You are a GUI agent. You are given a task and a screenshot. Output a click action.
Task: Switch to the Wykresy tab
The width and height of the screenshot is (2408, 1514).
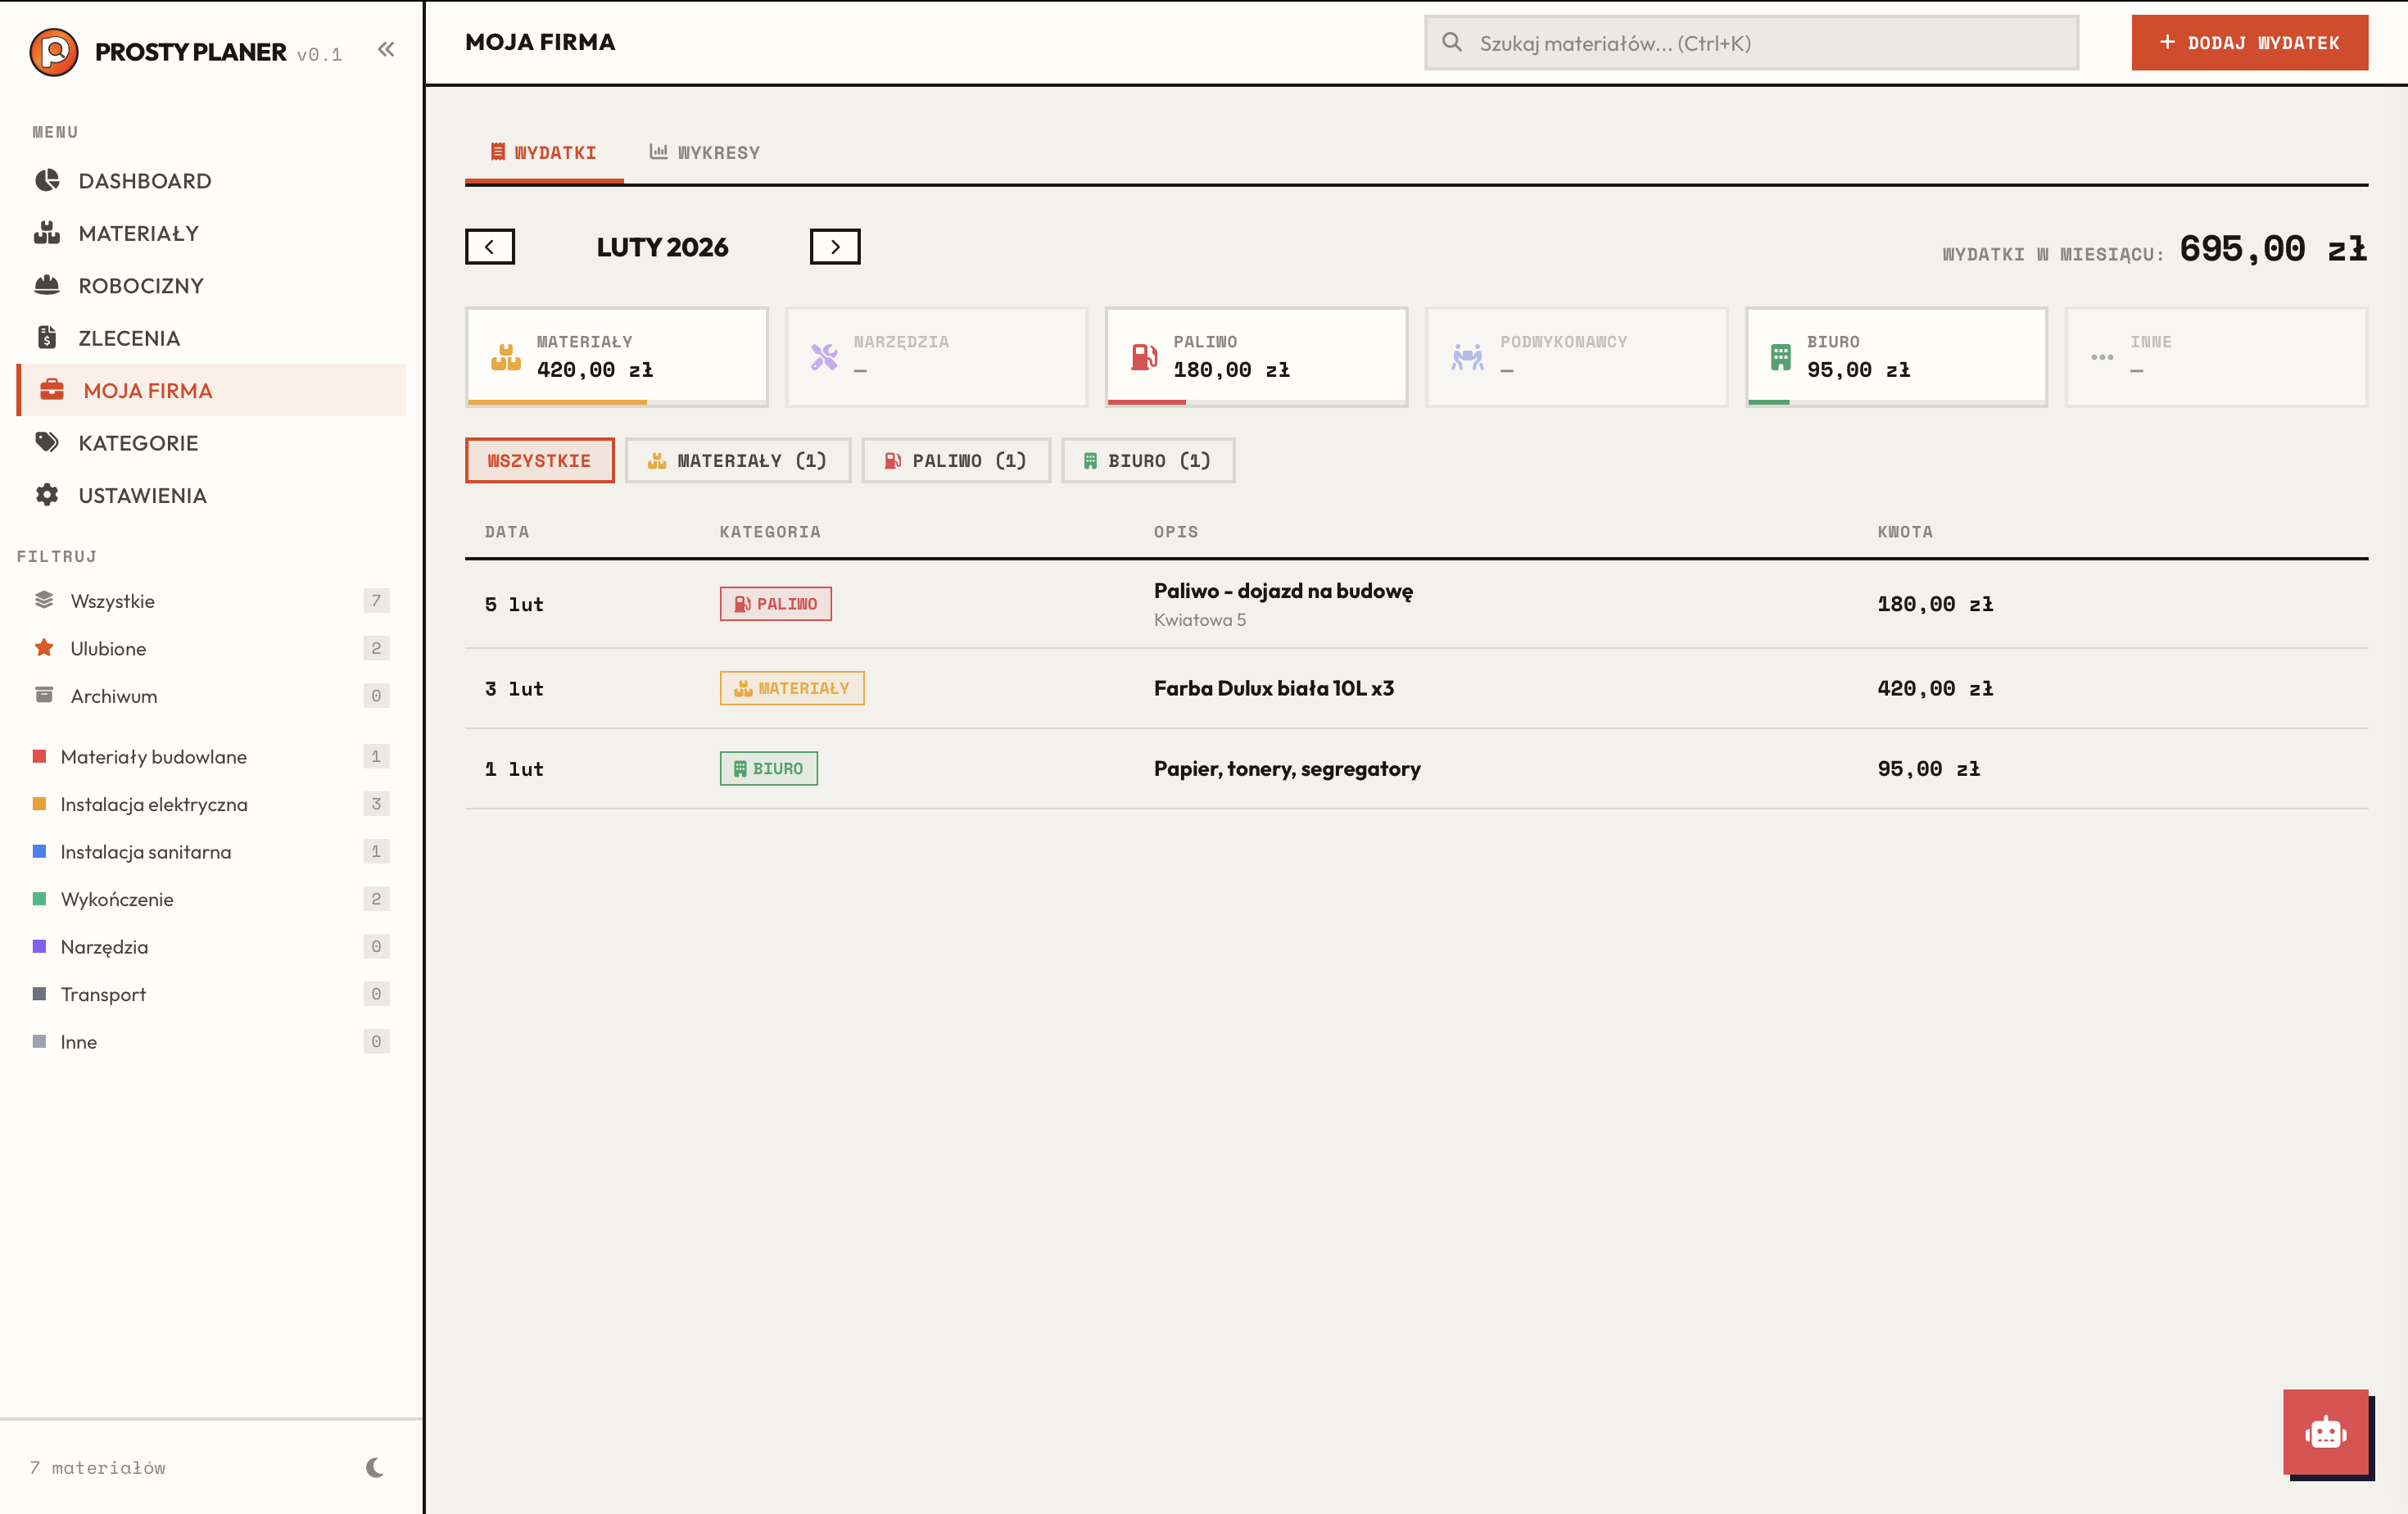click(705, 153)
